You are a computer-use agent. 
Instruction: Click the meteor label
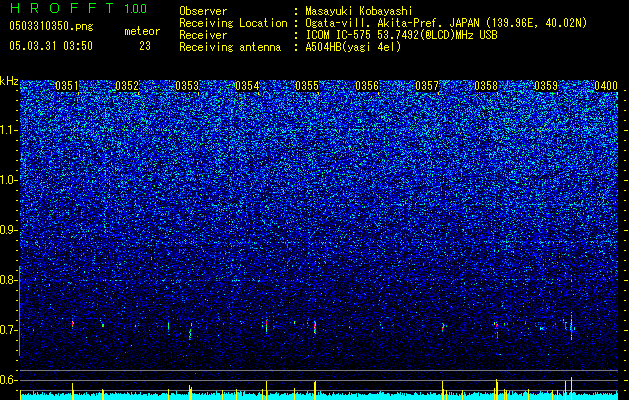142,31
